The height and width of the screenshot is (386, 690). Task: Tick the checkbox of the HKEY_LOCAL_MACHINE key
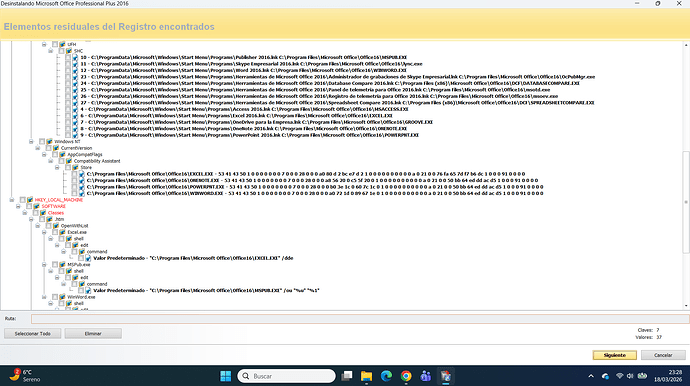pyautogui.click(x=22, y=200)
